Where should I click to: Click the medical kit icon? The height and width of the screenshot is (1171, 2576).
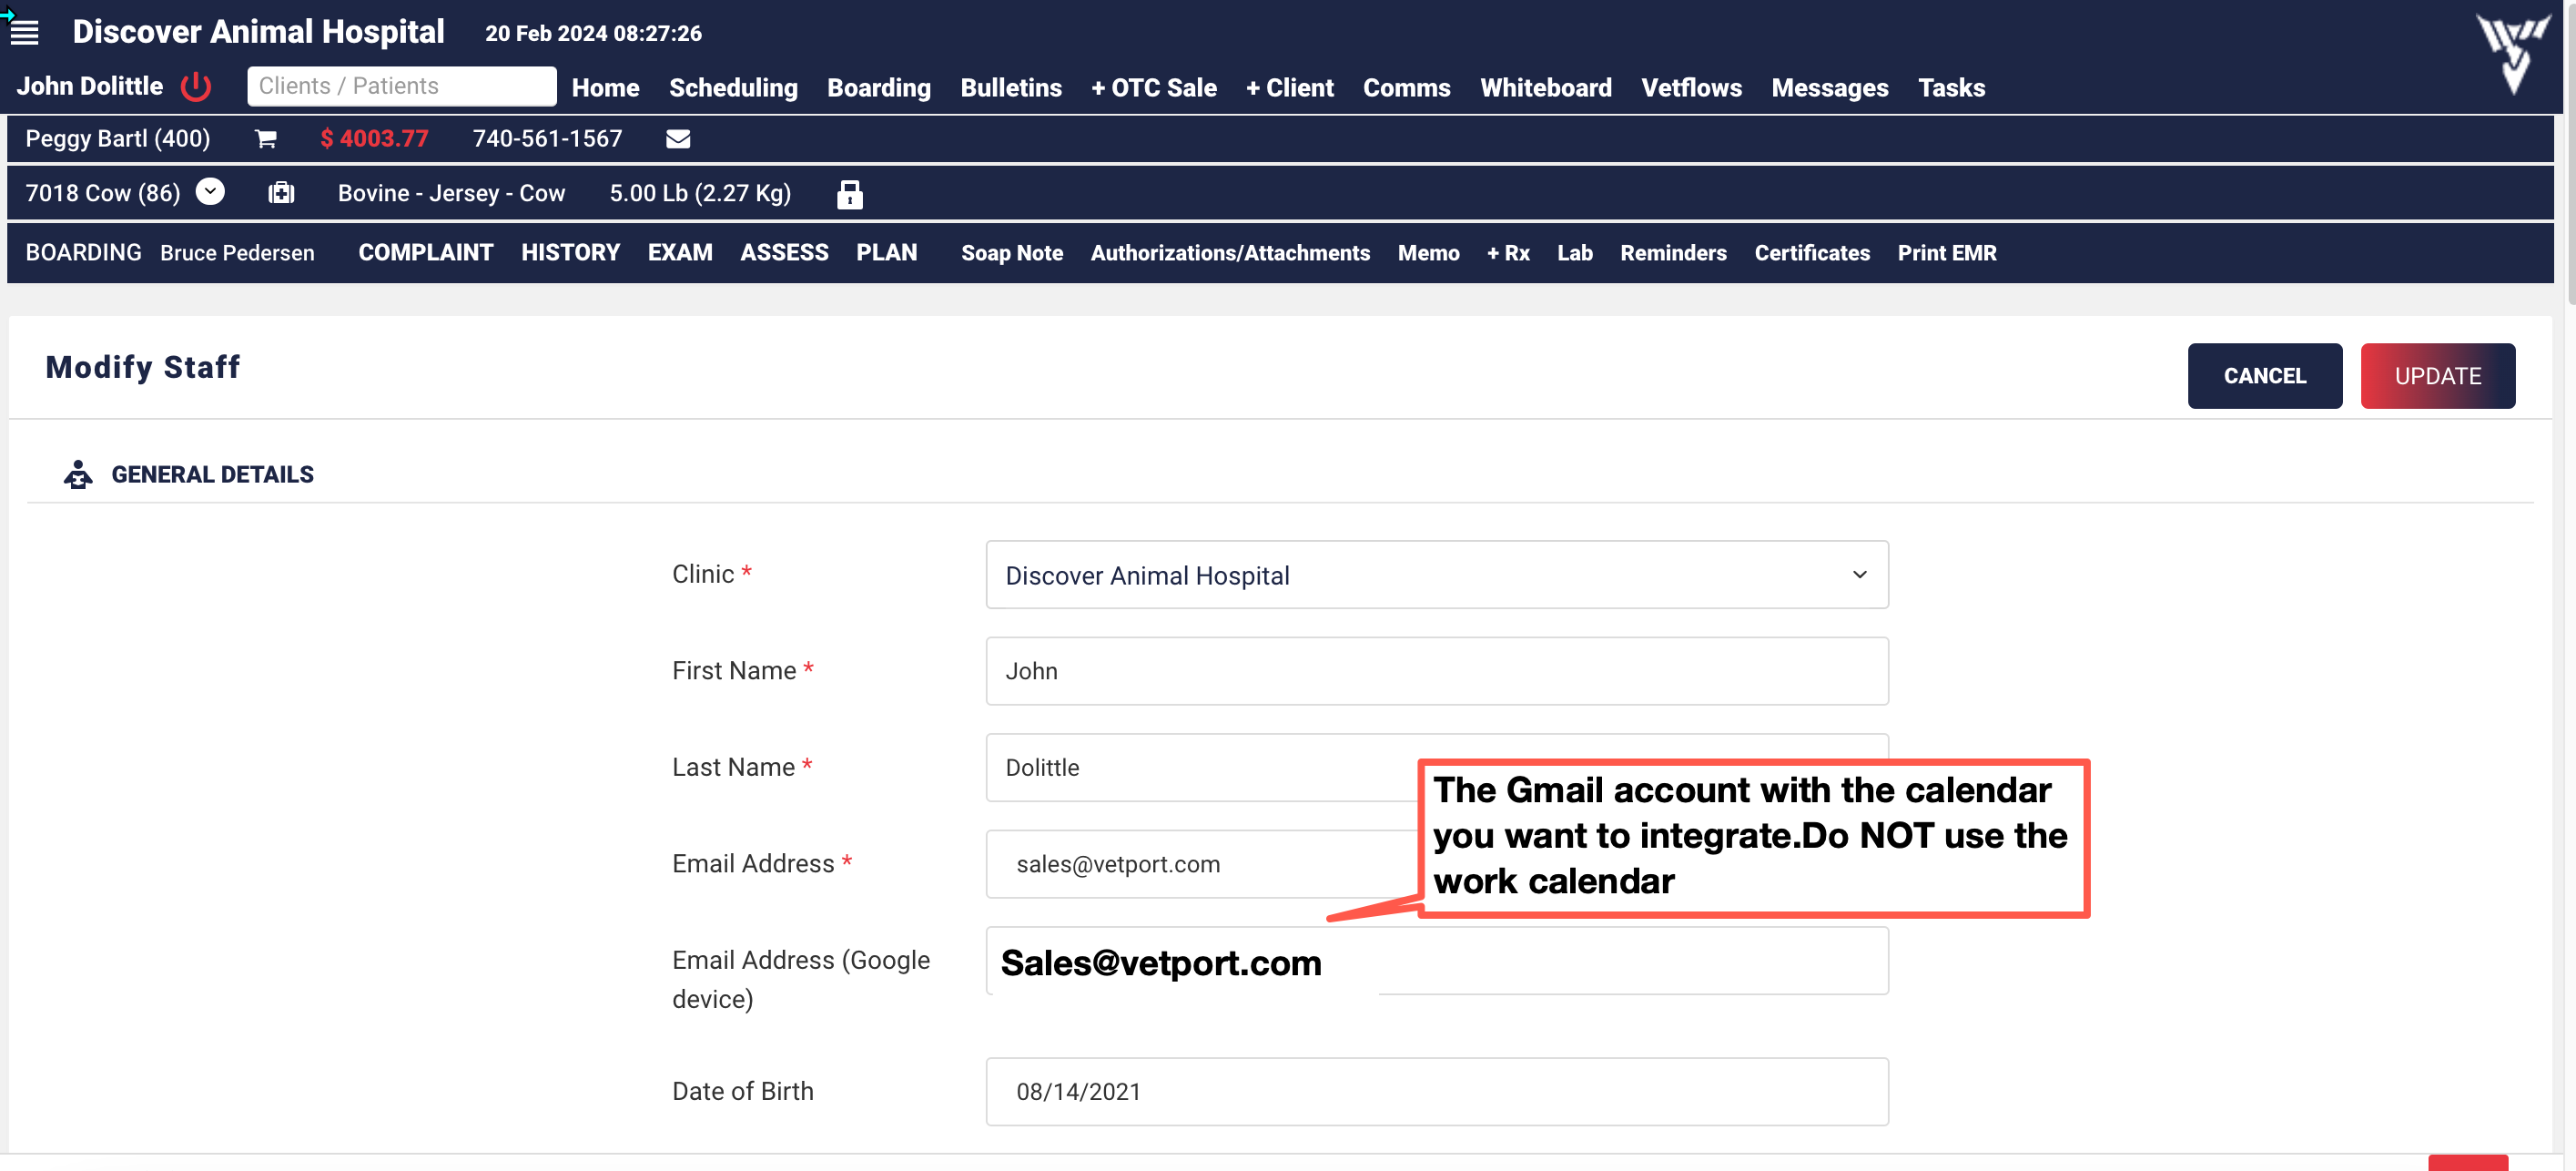point(281,193)
